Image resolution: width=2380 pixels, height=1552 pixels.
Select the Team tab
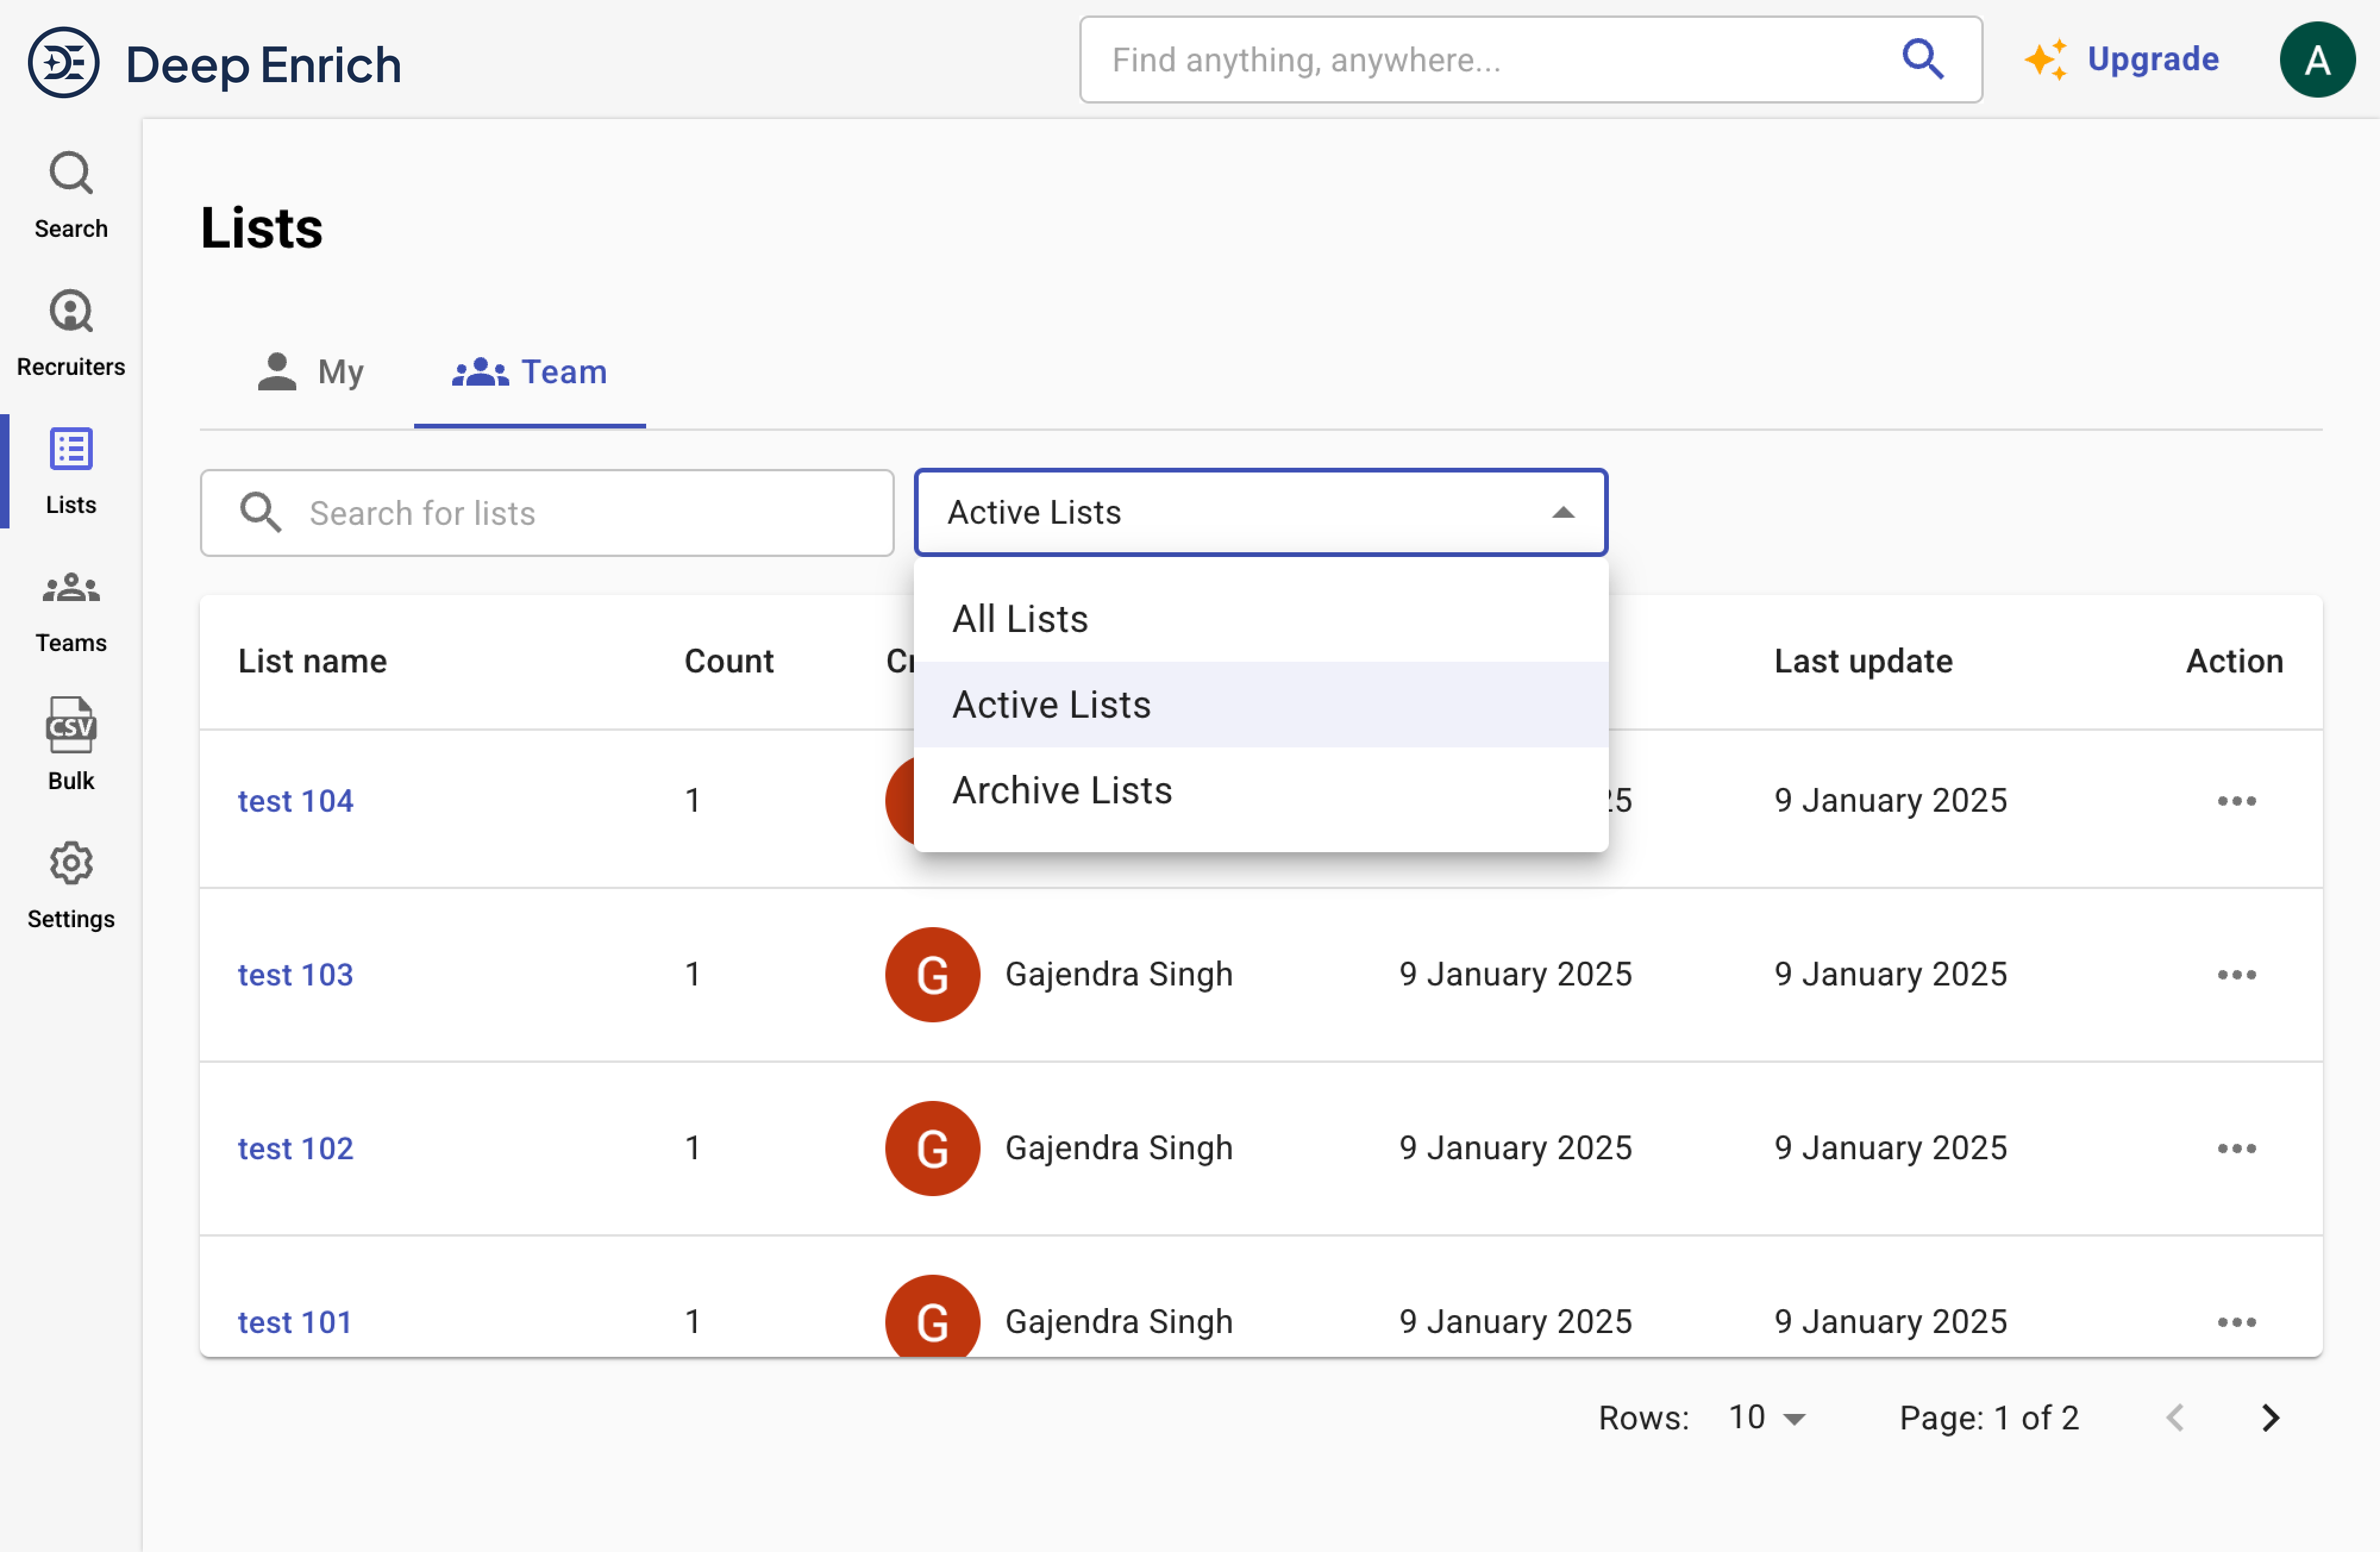click(x=530, y=372)
